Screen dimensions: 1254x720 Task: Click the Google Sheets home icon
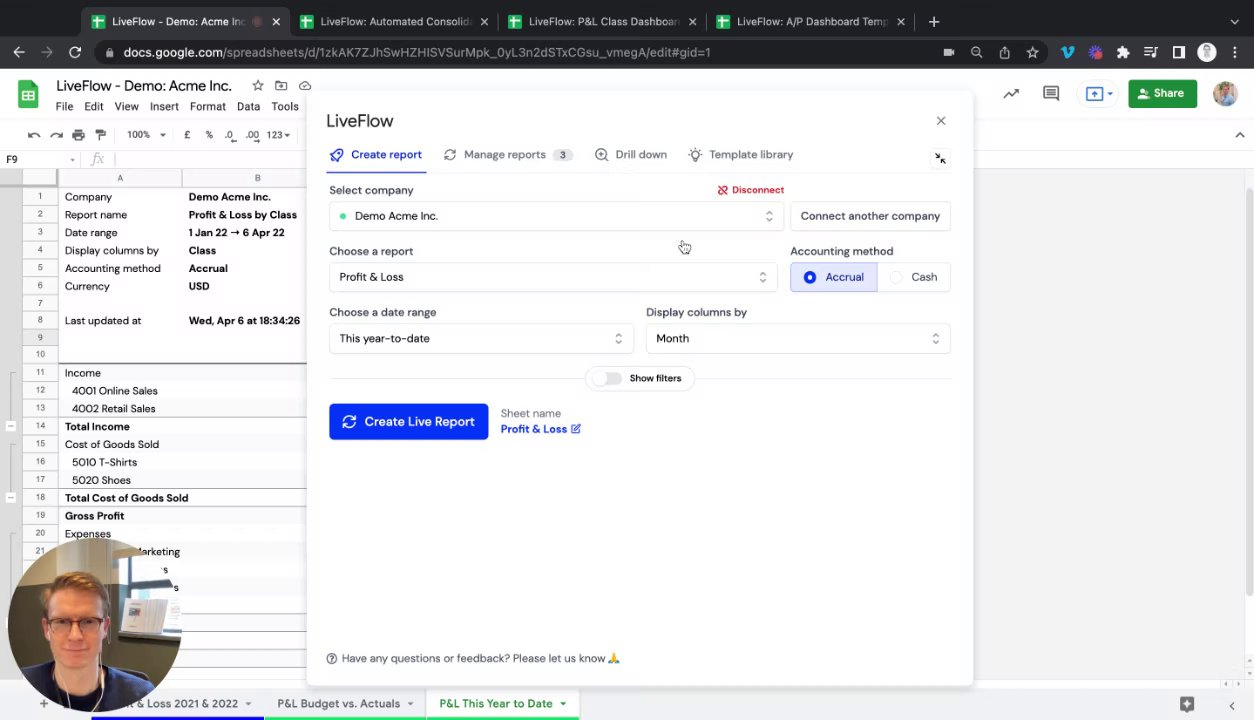(x=28, y=95)
